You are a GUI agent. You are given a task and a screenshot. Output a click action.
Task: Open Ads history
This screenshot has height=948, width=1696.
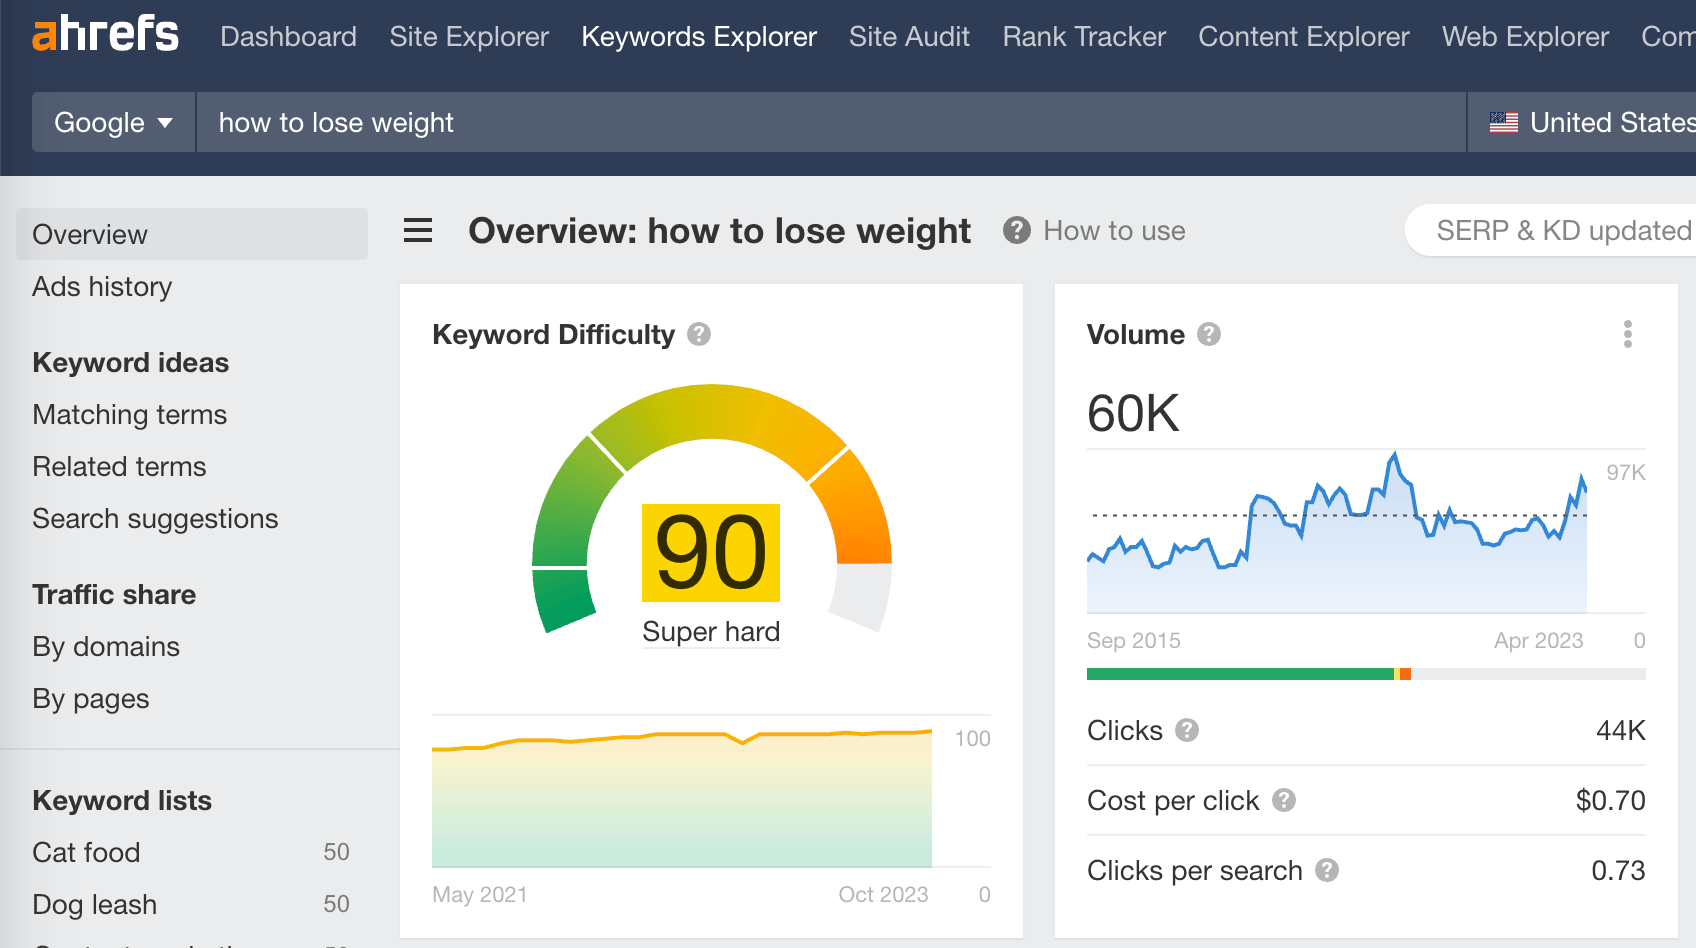[x=102, y=287]
